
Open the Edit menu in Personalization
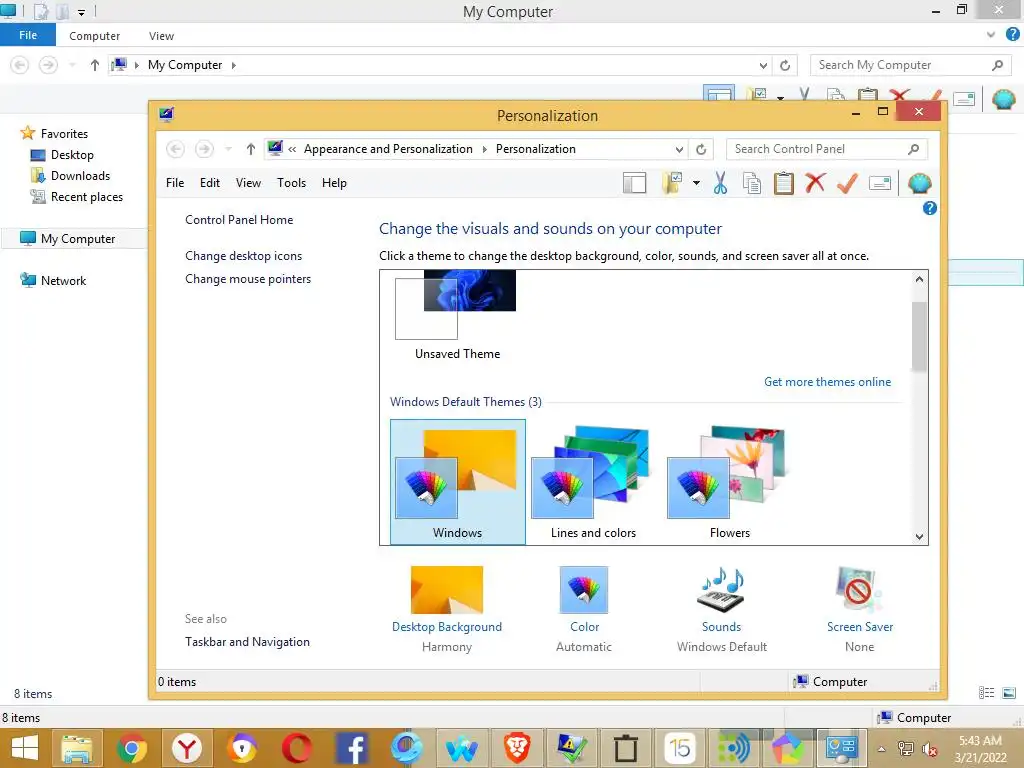tap(210, 183)
